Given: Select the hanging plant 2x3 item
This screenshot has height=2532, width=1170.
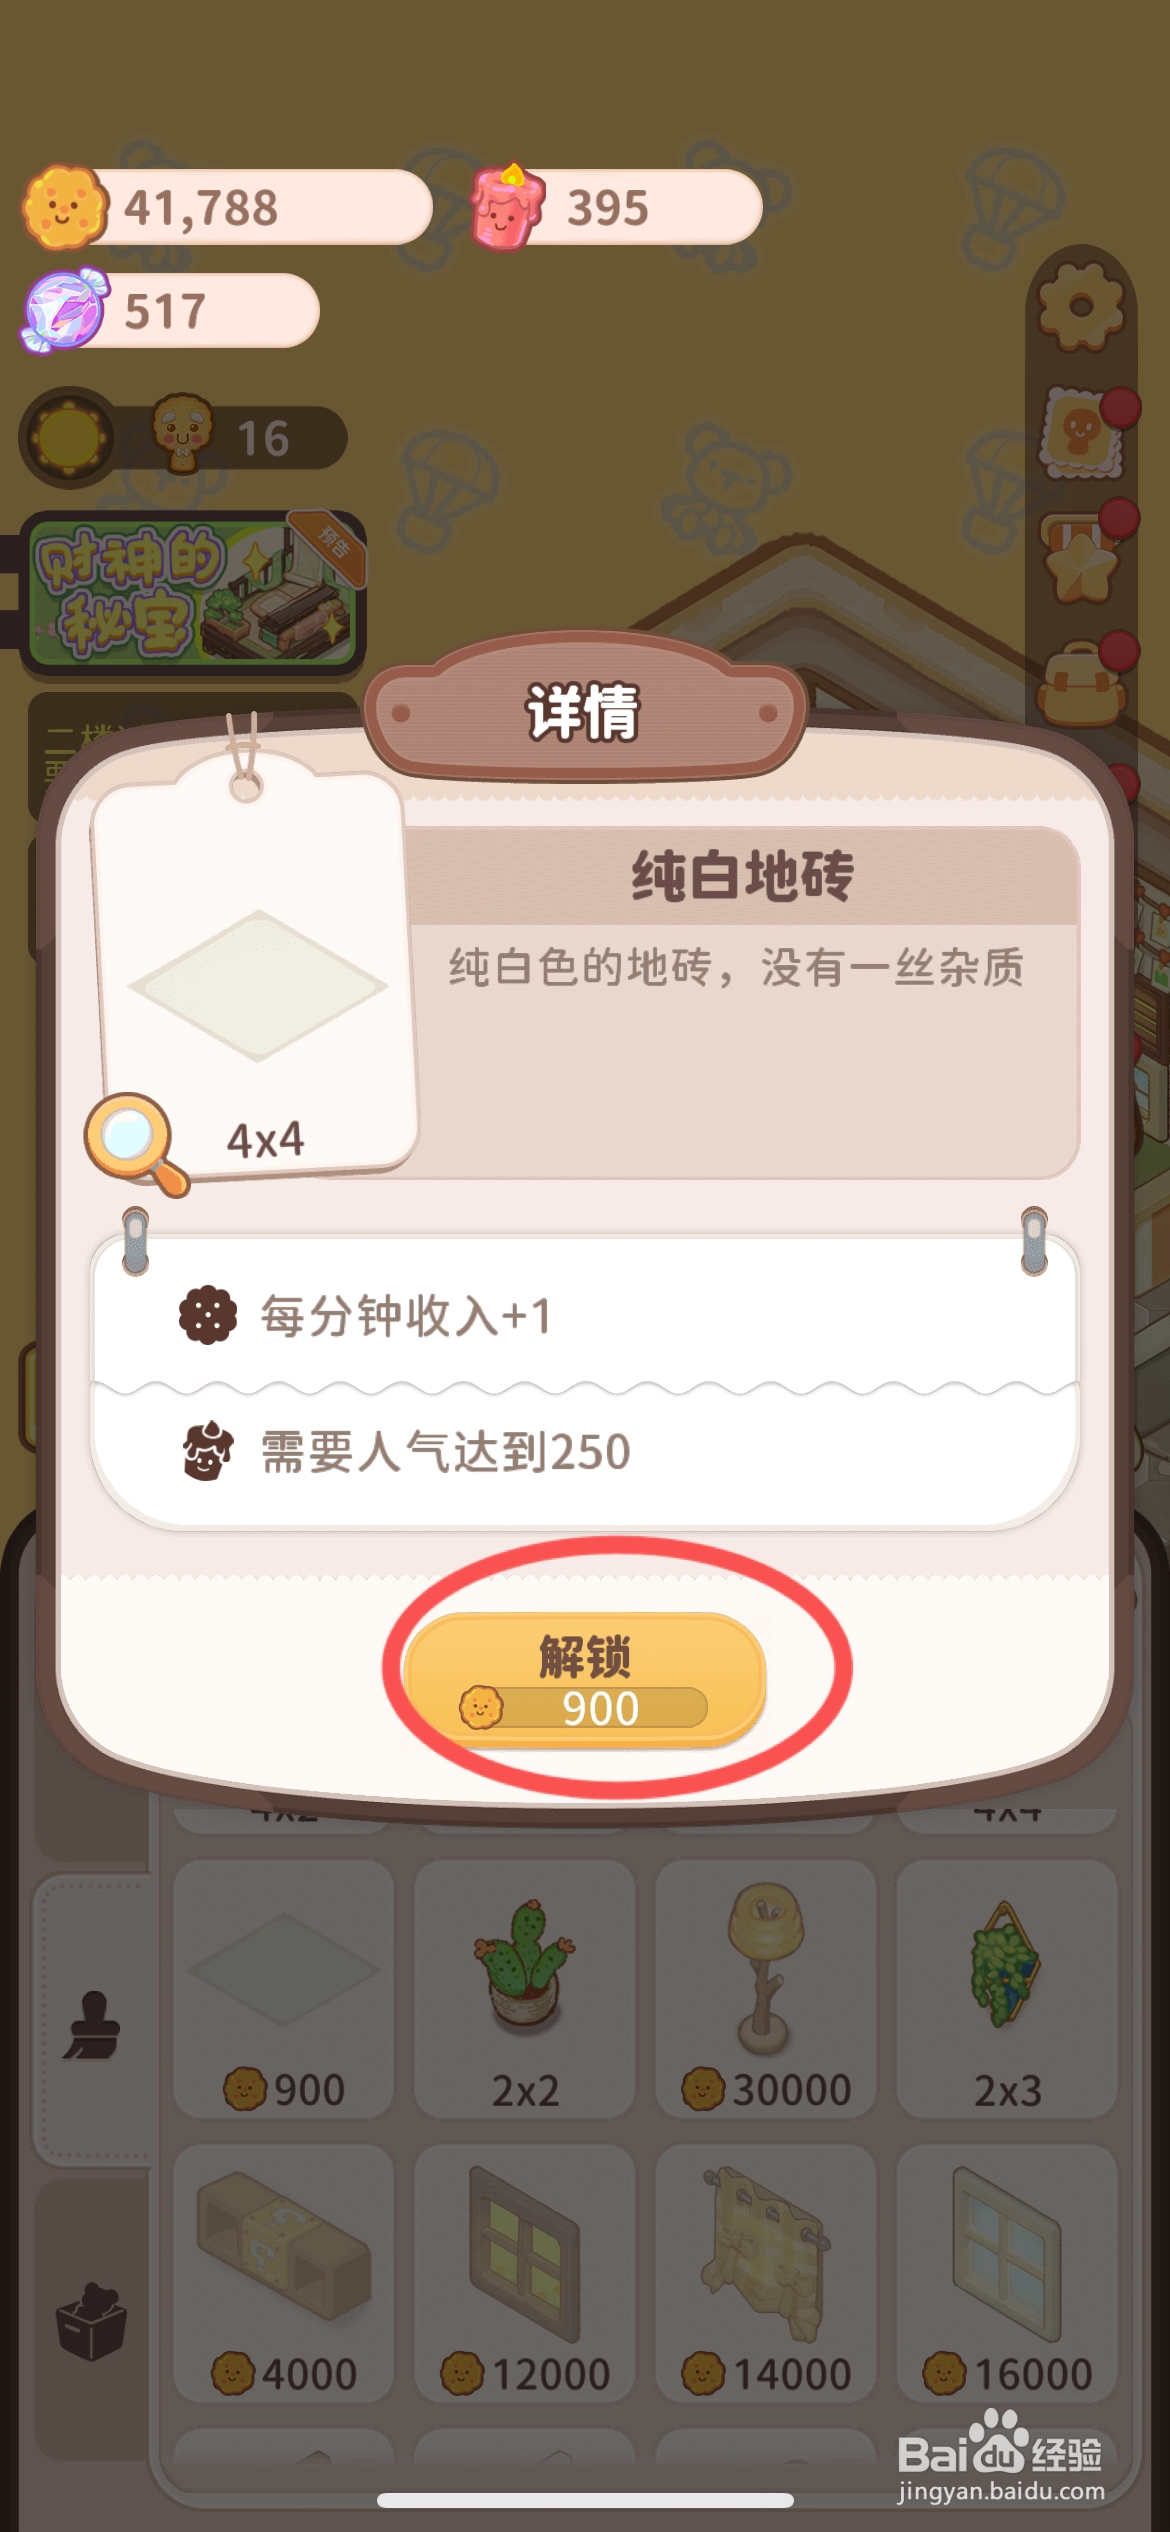Looking at the screenshot, I should [1007, 1988].
